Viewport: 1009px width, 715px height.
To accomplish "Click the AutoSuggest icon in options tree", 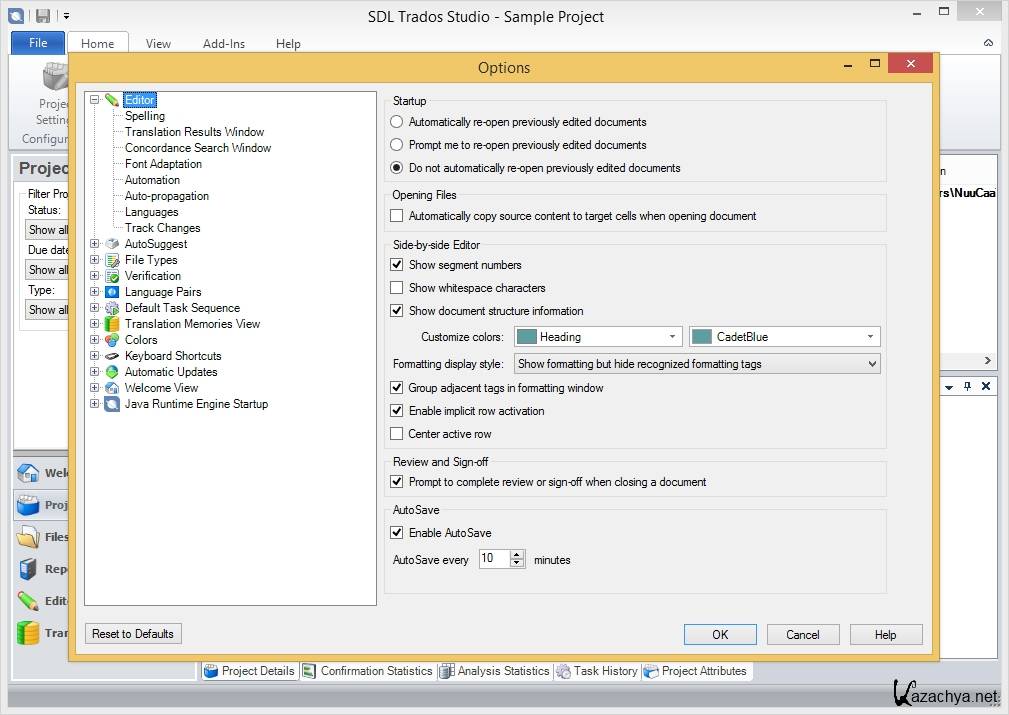I will click(x=112, y=244).
